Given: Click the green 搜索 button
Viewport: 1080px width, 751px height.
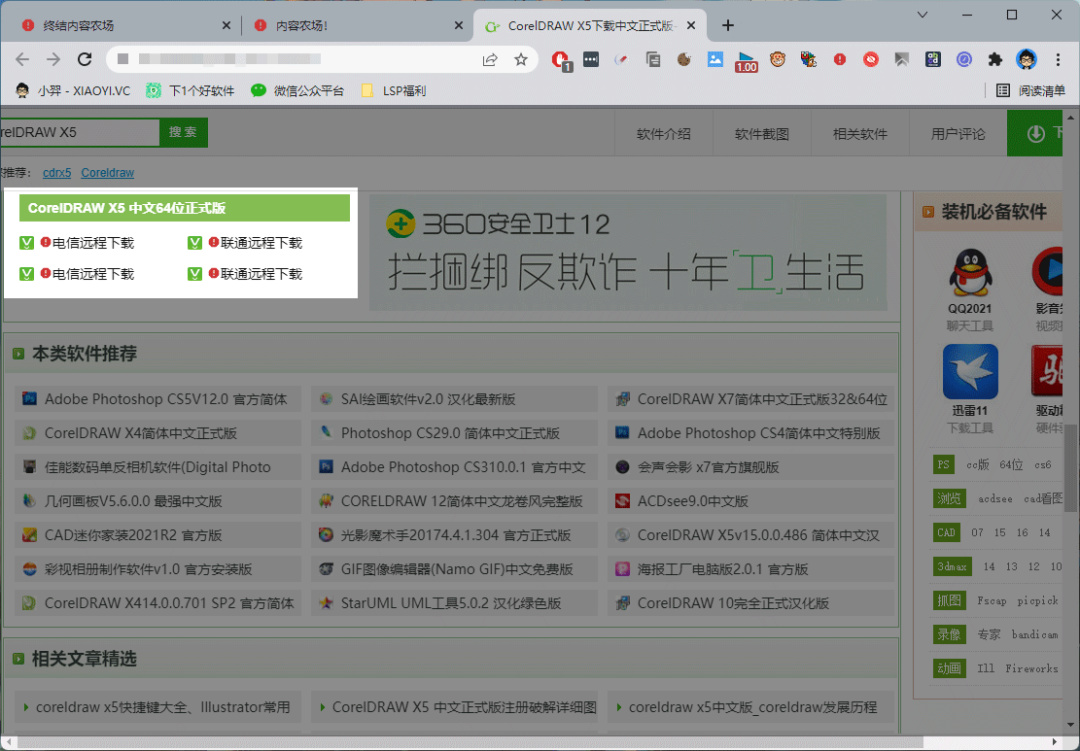Looking at the screenshot, I should pos(183,132).
